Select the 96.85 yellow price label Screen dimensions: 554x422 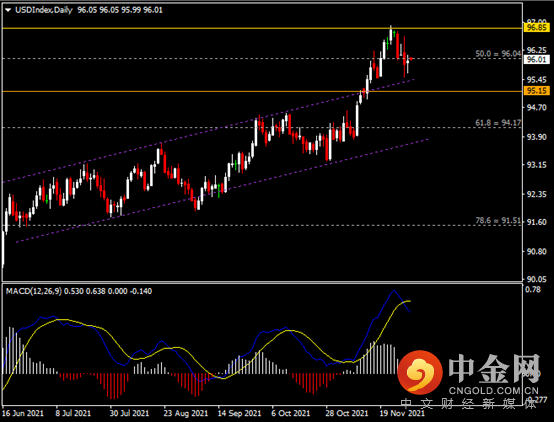(536, 28)
